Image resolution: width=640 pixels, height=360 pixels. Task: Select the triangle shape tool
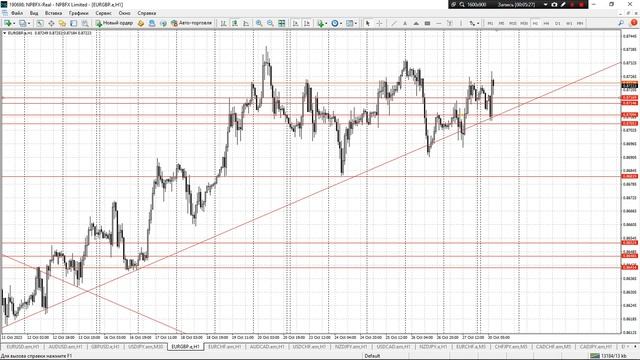(416, 23)
